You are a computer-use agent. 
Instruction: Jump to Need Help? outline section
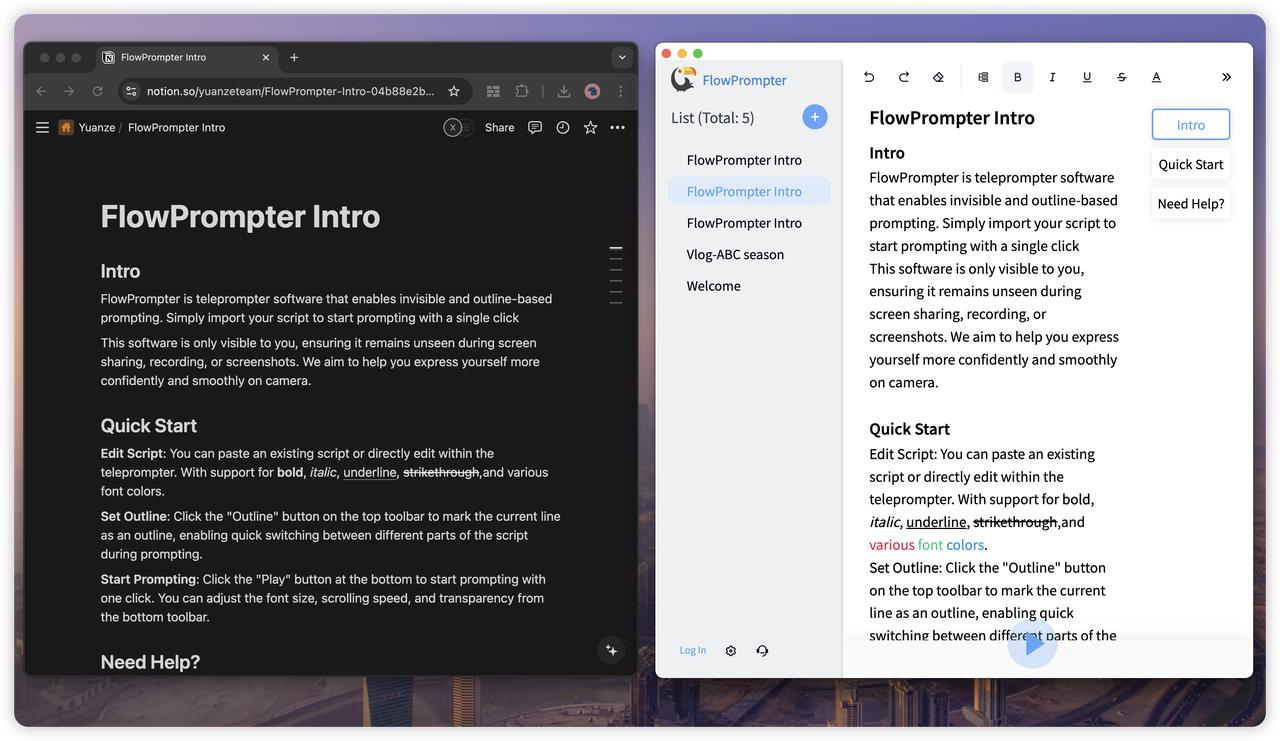[x=1191, y=204]
